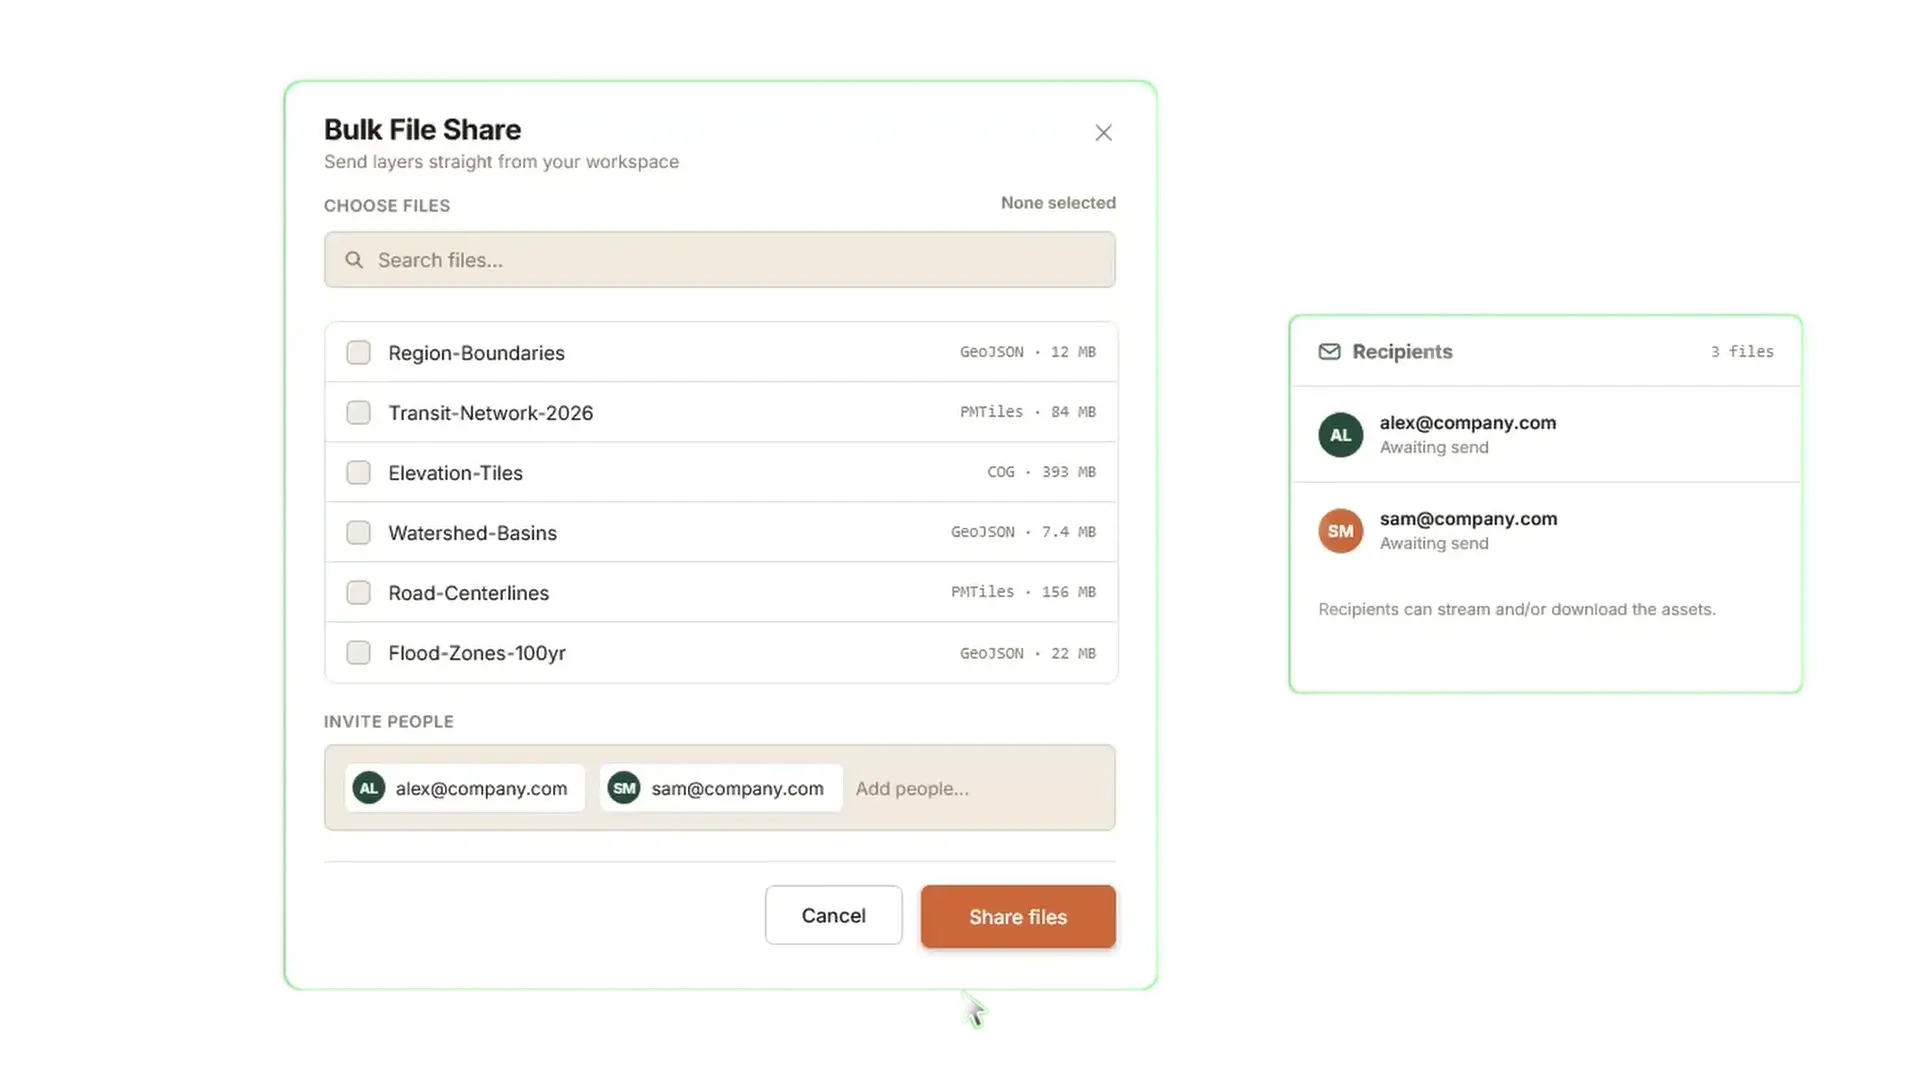This screenshot has width=1920, height=1080.
Task: Click the 'GeoJSON · 22 MB' label
Action: [1028, 653]
